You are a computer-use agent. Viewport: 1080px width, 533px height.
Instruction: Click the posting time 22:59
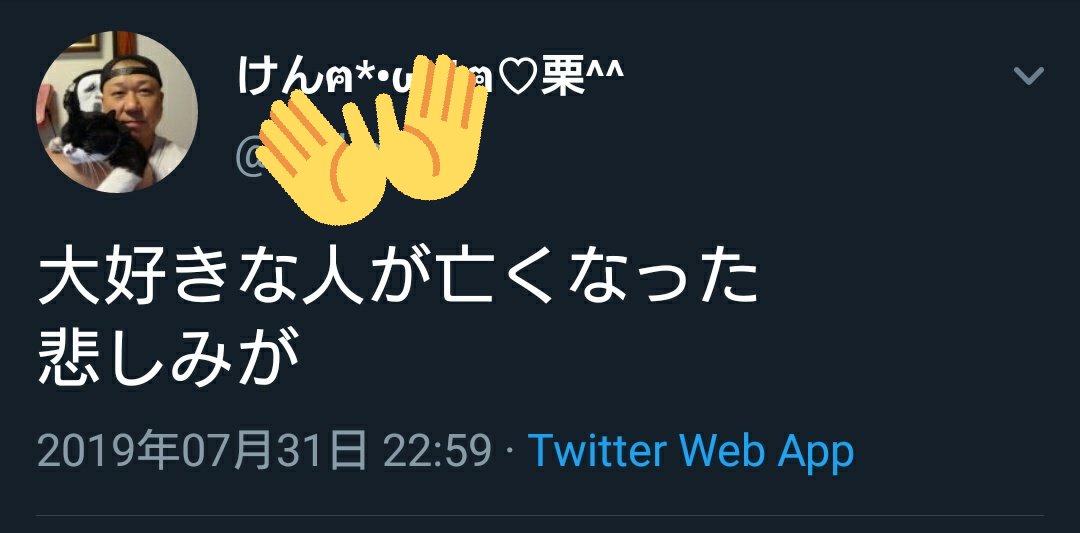click(x=437, y=452)
